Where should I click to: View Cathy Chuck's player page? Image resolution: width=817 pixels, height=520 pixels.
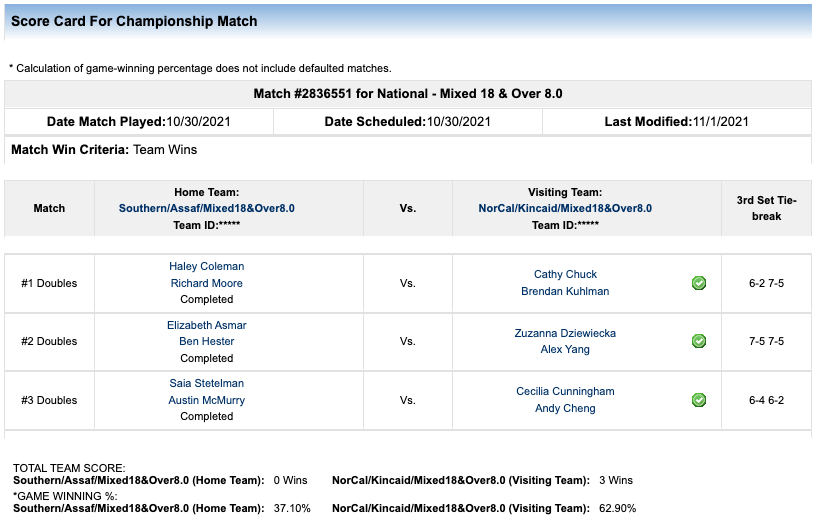click(x=565, y=274)
